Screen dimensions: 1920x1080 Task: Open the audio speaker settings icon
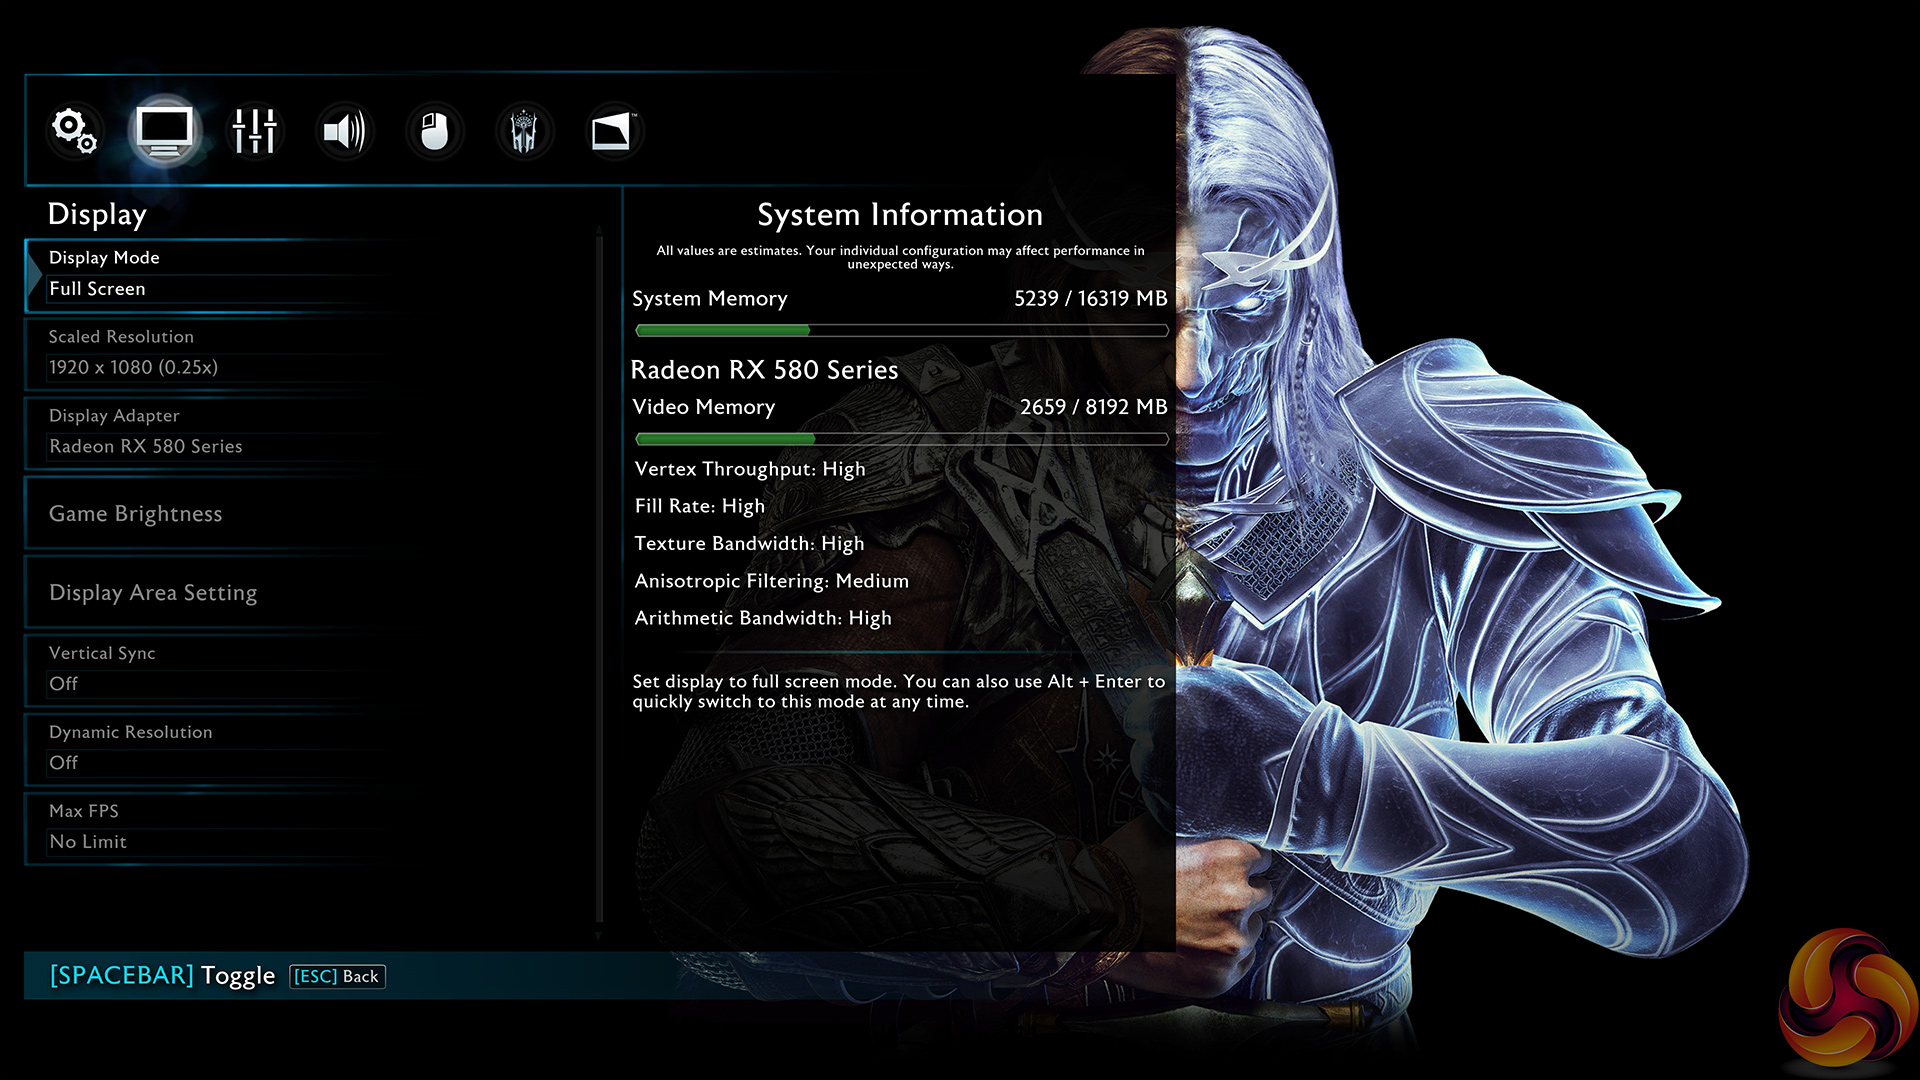click(345, 131)
